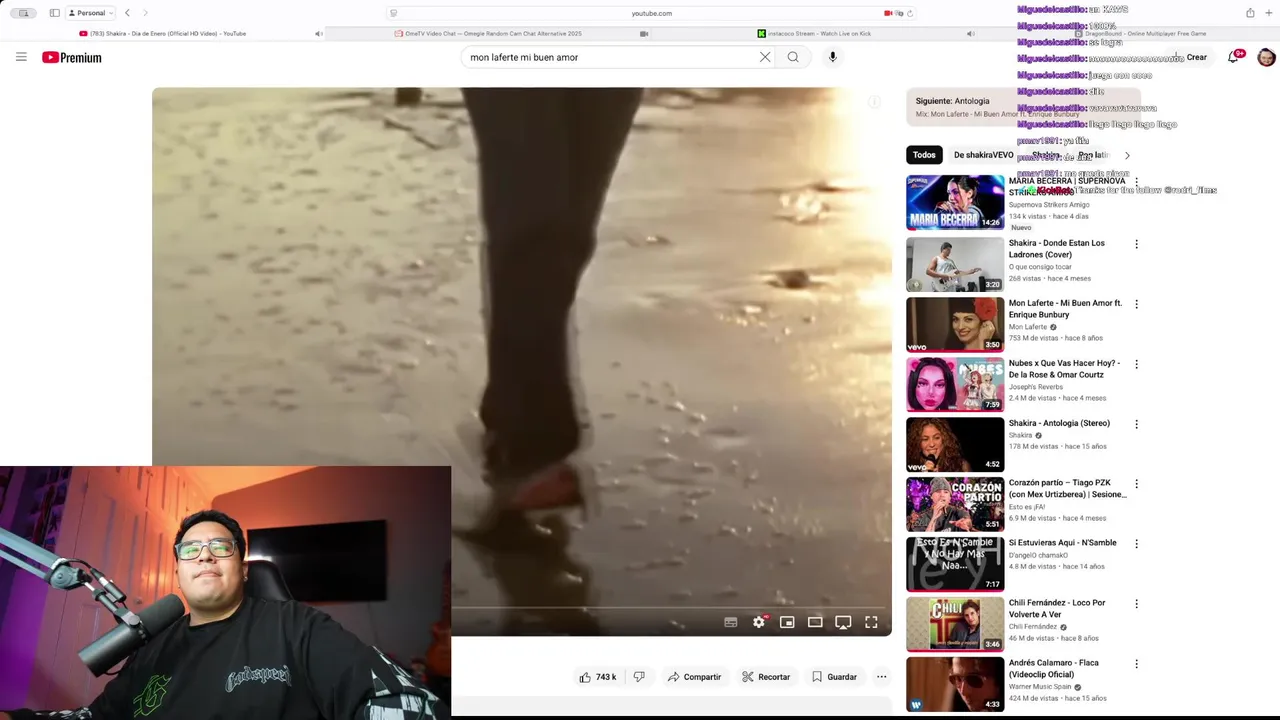Open Maria Becerra Supernova video thumbnail
This screenshot has height=720, width=1280.
pyautogui.click(x=955, y=202)
